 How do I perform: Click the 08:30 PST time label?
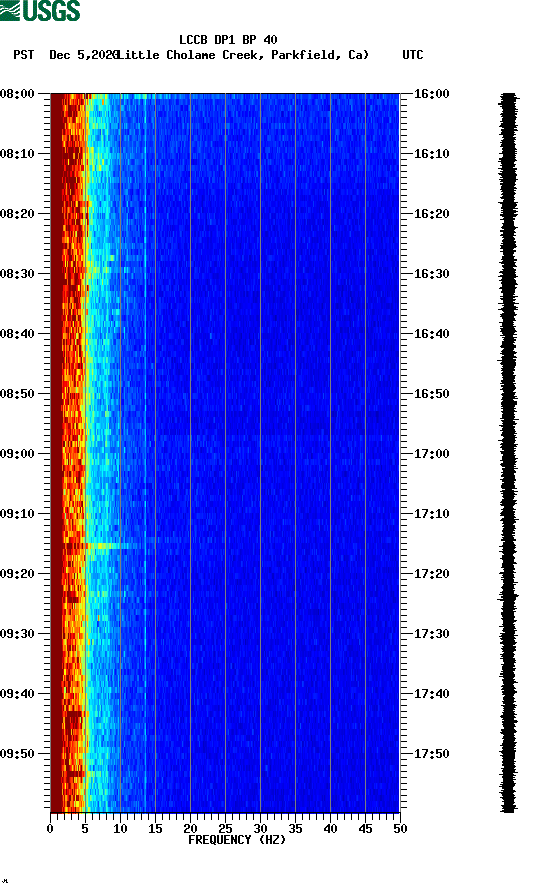tap(17, 274)
